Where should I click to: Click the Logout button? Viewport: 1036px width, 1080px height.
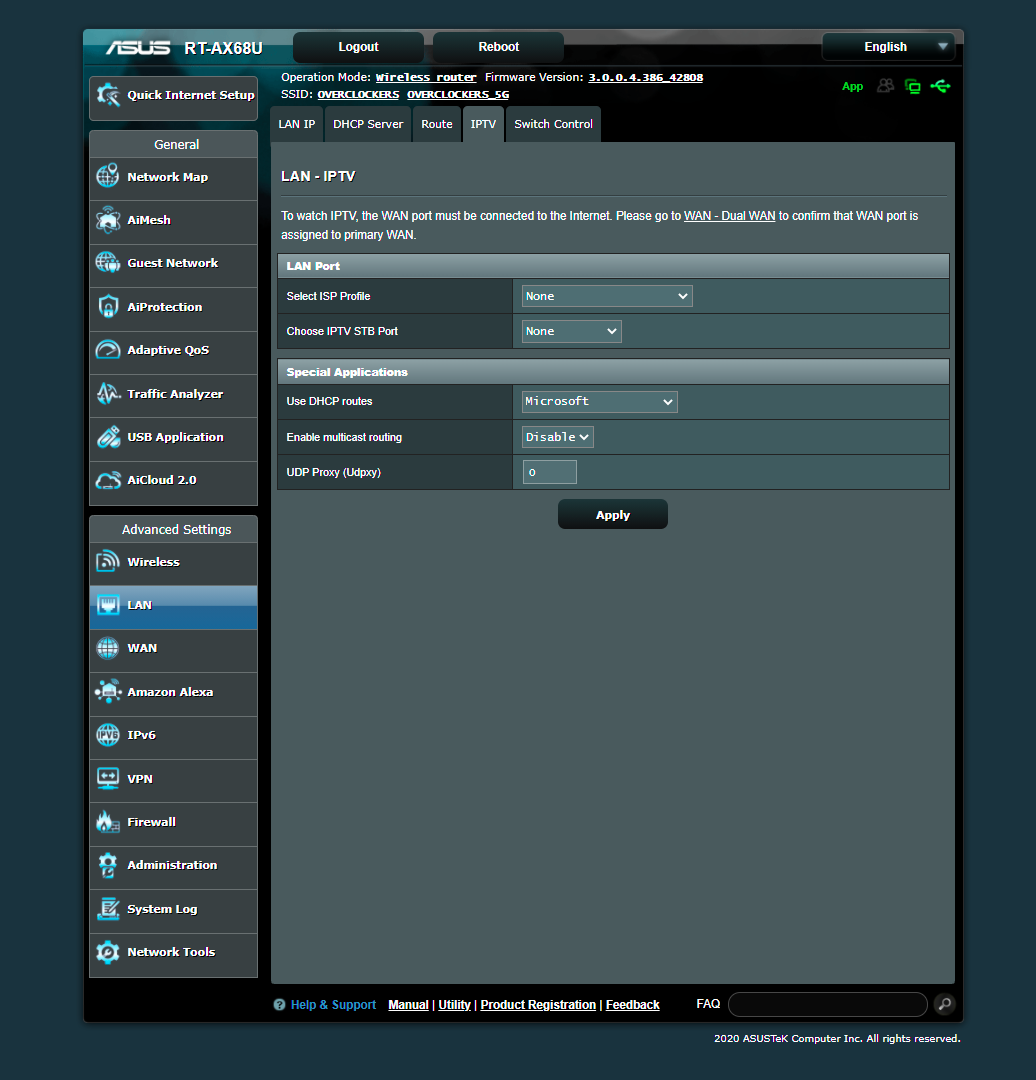point(358,47)
